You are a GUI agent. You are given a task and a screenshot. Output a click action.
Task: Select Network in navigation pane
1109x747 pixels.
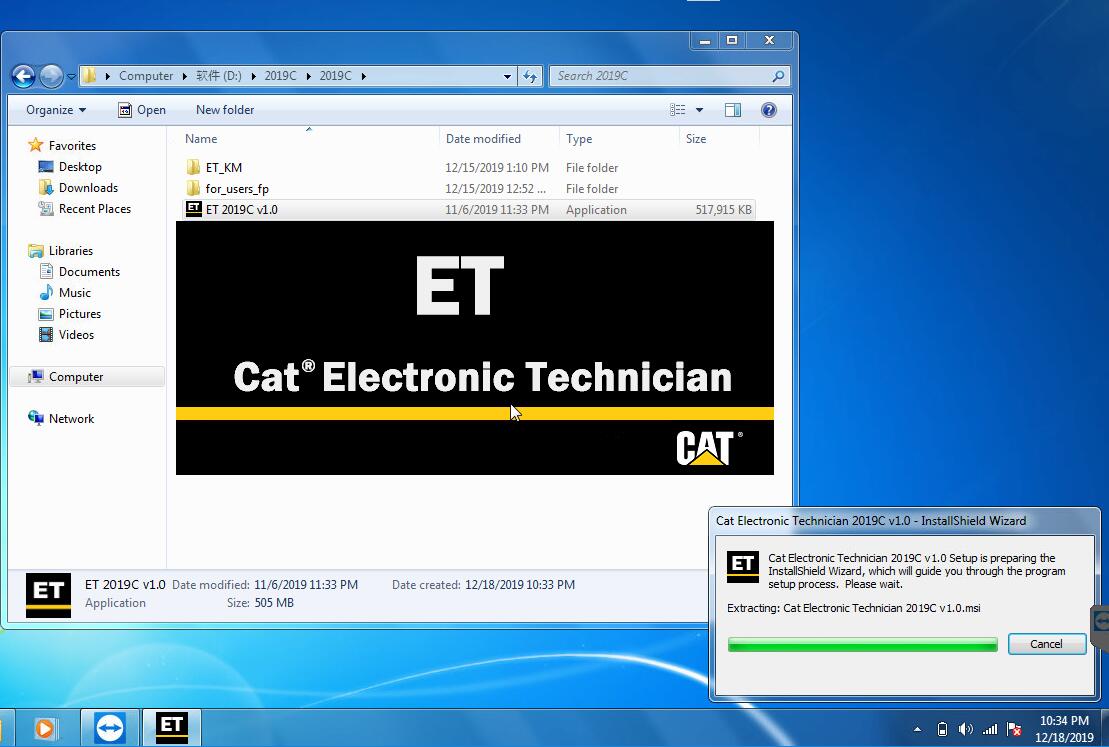click(71, 419)
